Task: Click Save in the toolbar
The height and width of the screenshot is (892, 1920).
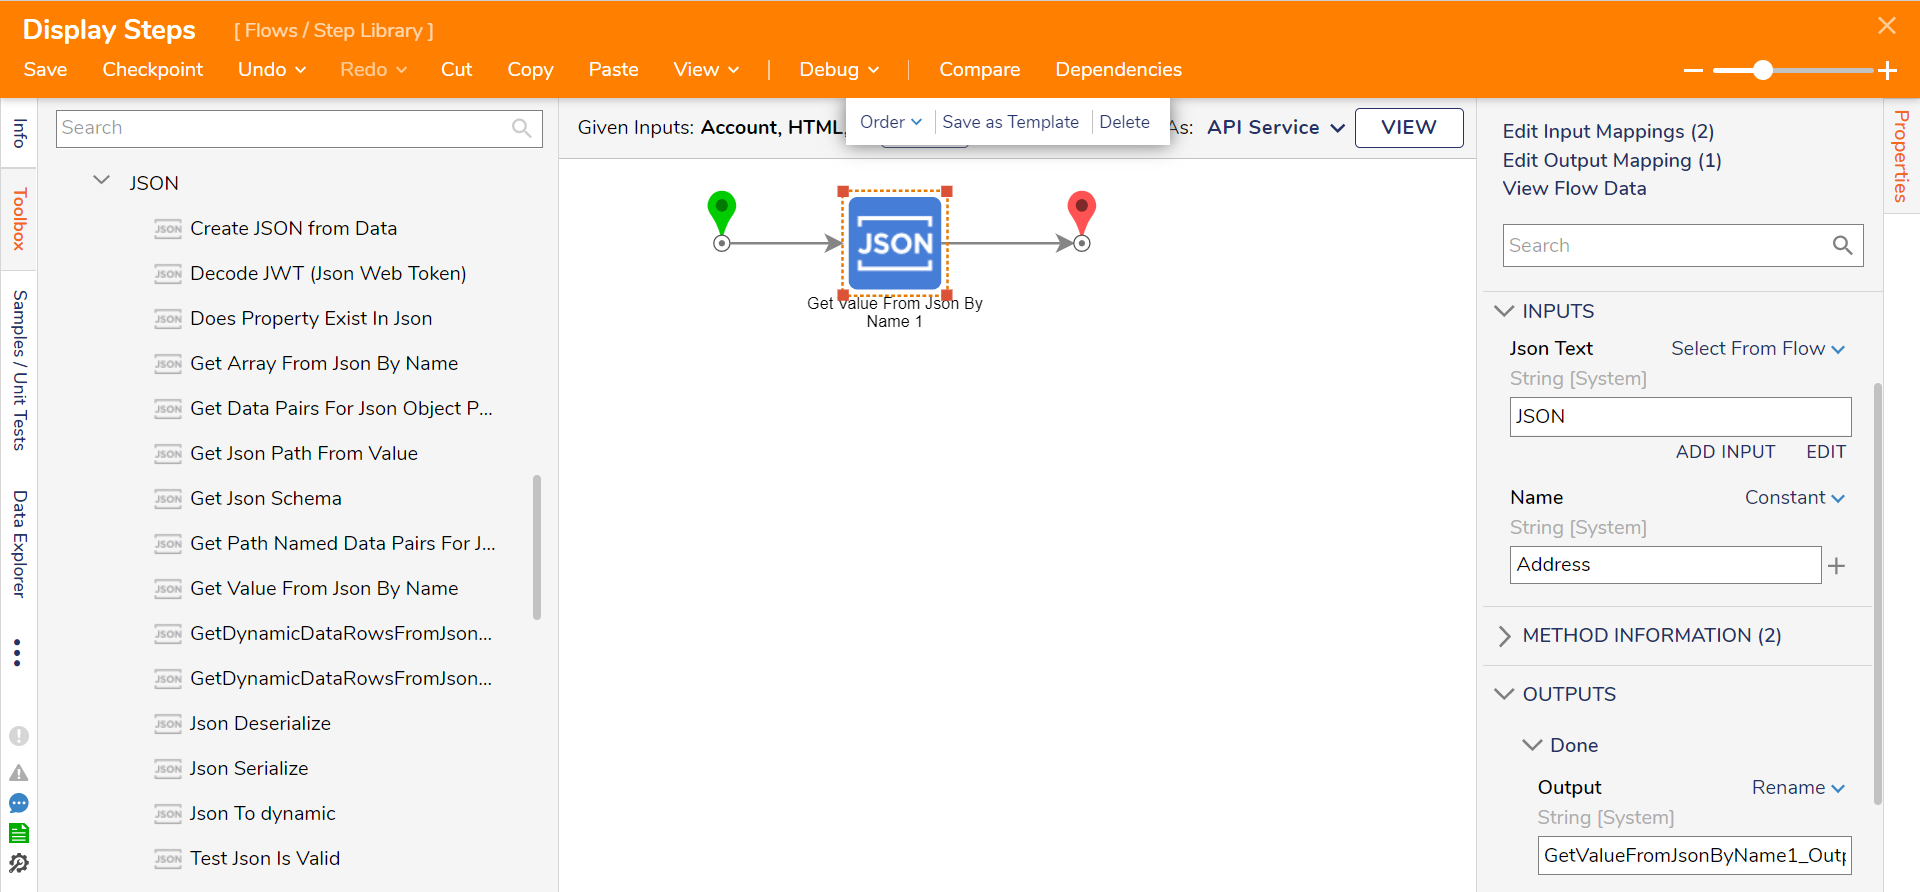Action: click(x=45, y=70)
